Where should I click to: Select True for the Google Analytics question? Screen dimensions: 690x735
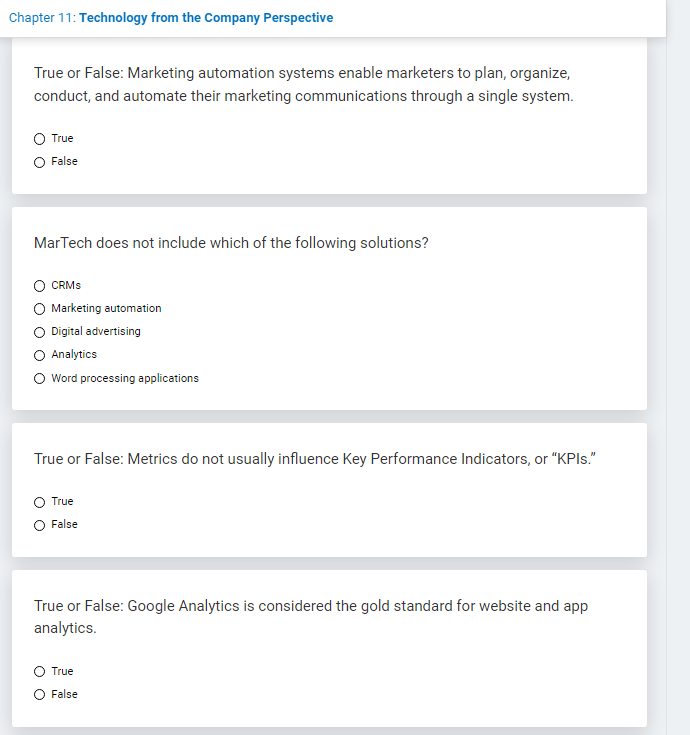click(40, 672)
